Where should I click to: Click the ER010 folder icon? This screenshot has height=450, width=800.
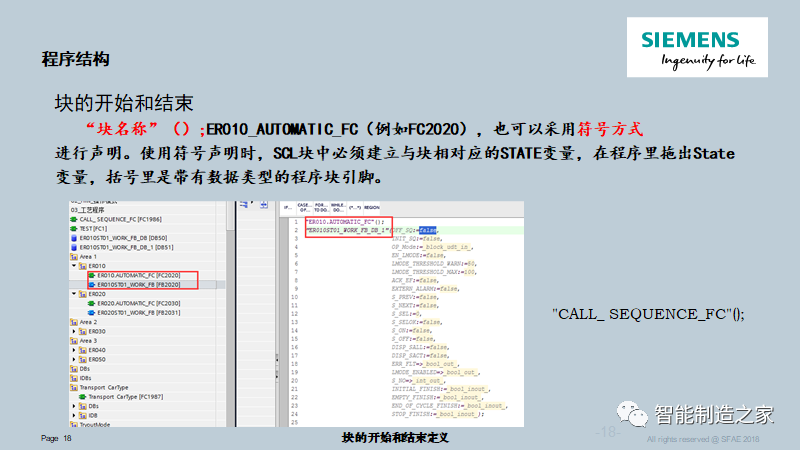tap(83, 266)
